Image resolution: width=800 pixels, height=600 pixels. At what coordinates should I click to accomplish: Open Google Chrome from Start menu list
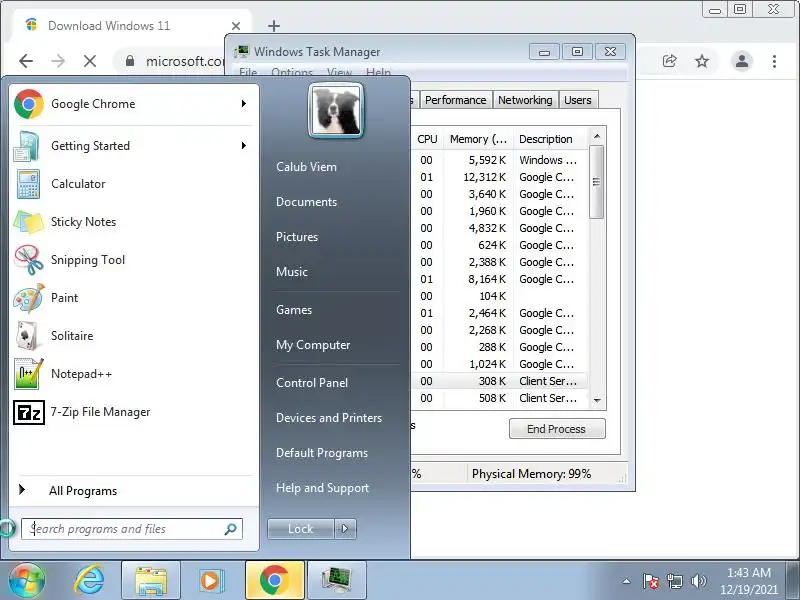click(133, 104)
